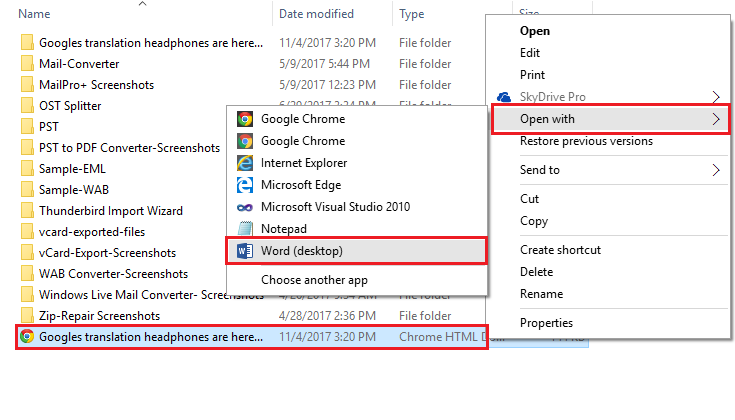The width and height of the screenshot is (735, 420).
Task: Expand the Open with submenu arrow
Action: [x=716, y=119]
